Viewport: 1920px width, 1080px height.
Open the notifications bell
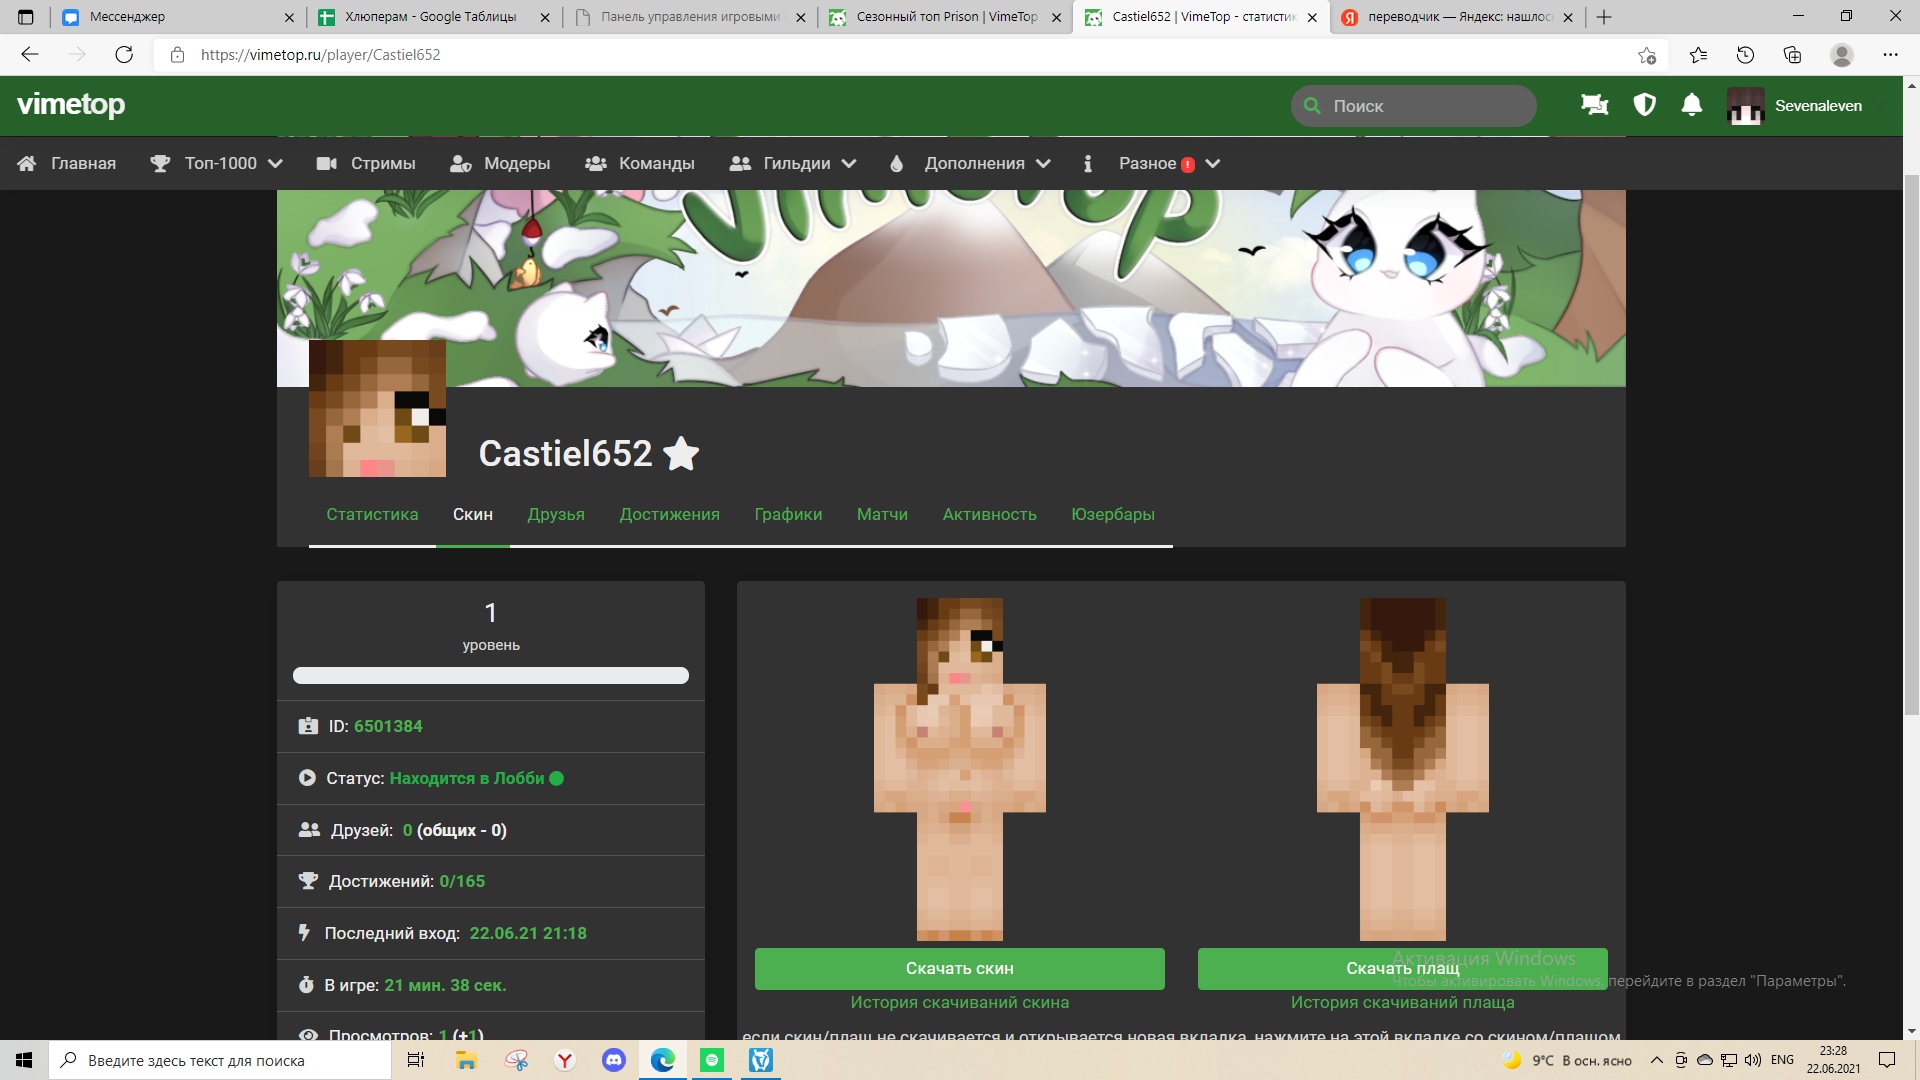pos(1691,105)
